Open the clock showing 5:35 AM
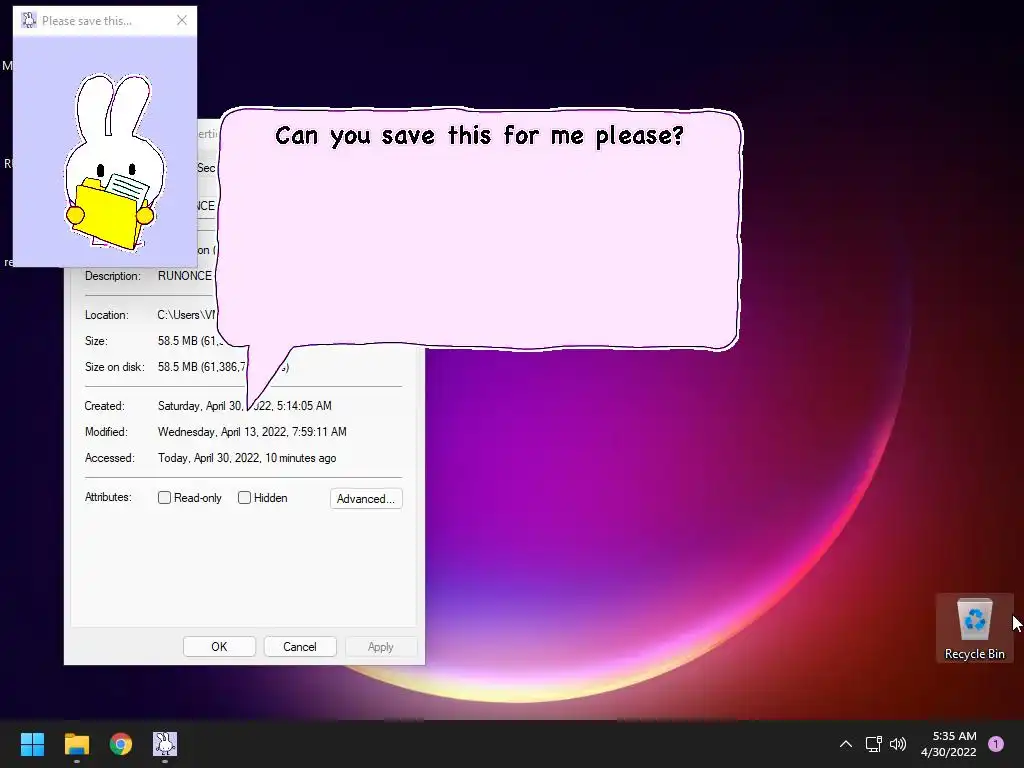Viewport: 1024px width, 768px height. pyautogui.click(x=948, y=744)
